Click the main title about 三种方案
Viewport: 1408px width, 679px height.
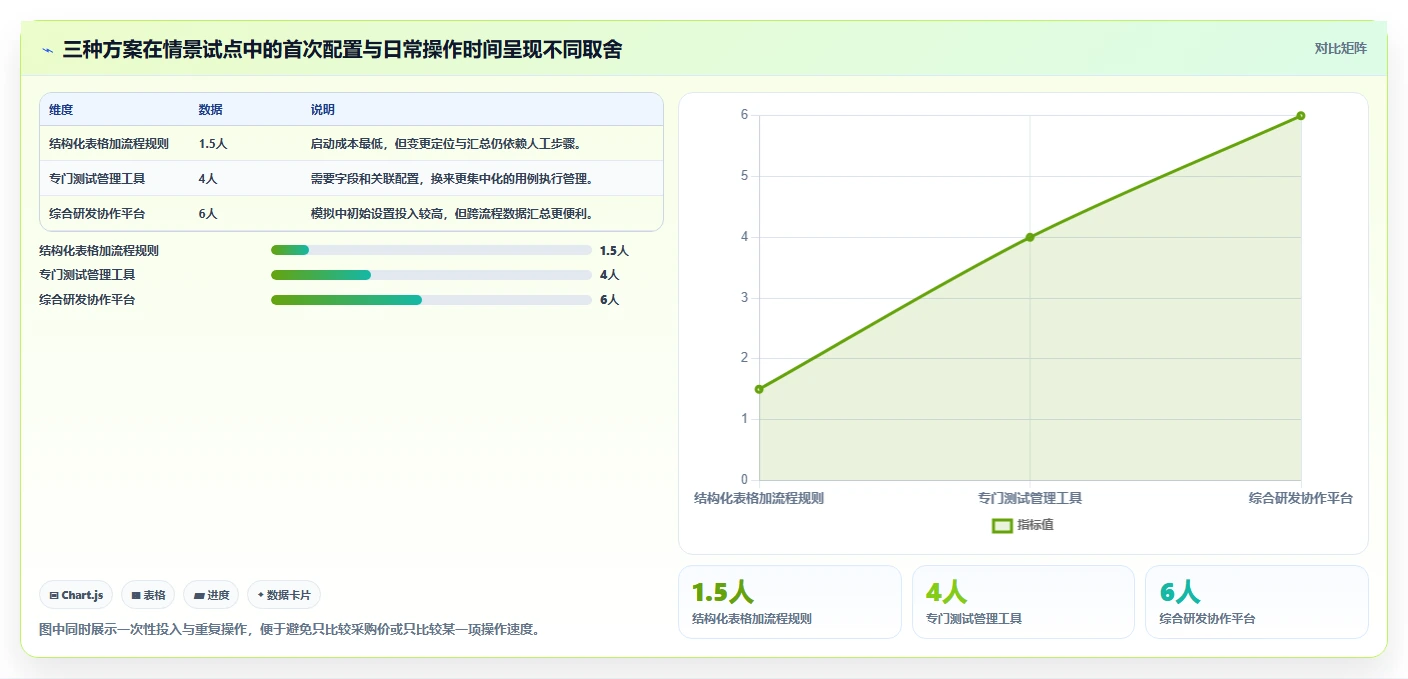click(342, 49)
